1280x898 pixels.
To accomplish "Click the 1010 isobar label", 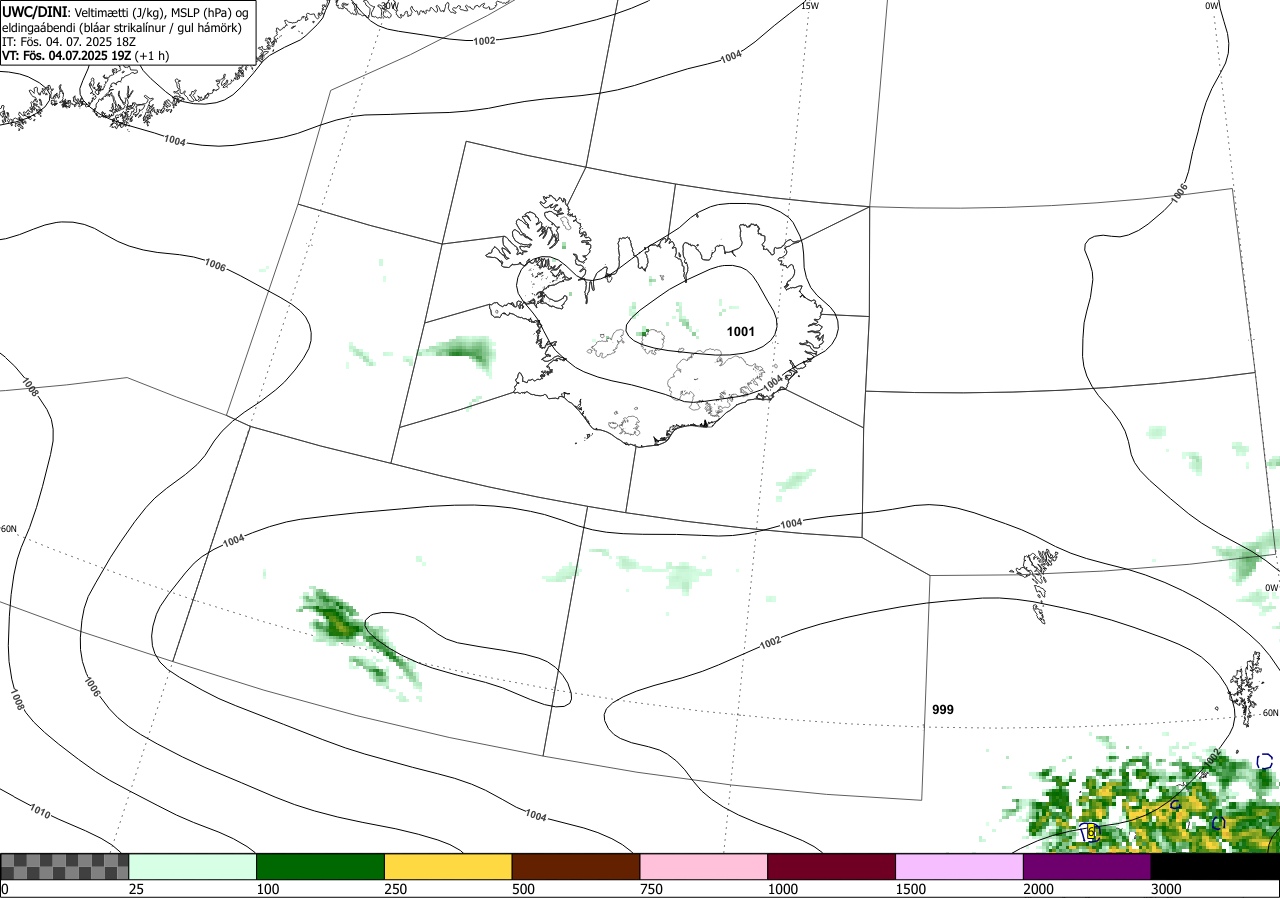I will [41, 811].
